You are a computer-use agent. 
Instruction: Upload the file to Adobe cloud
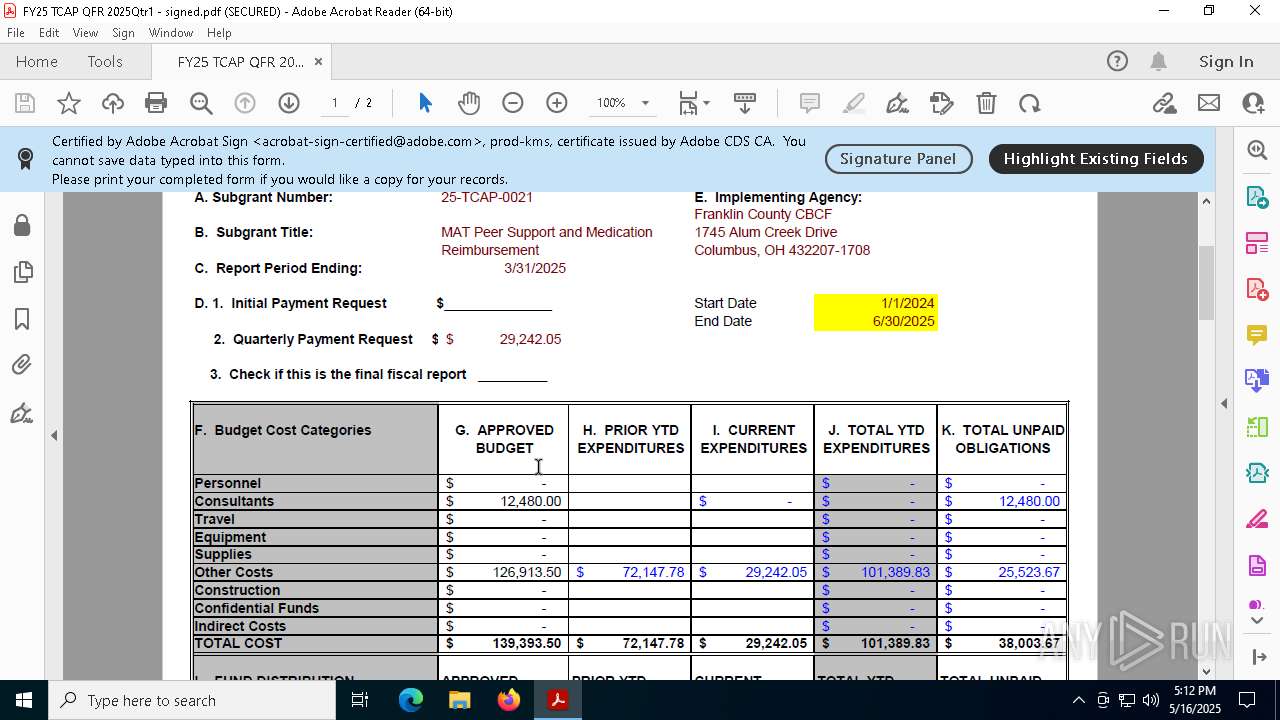tap(113, 103)
